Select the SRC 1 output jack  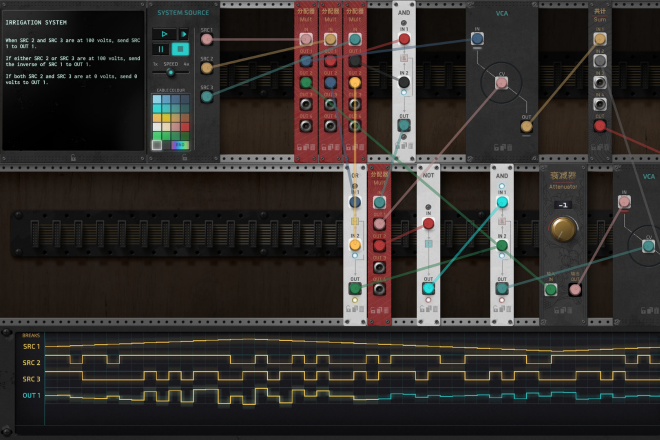207,40
